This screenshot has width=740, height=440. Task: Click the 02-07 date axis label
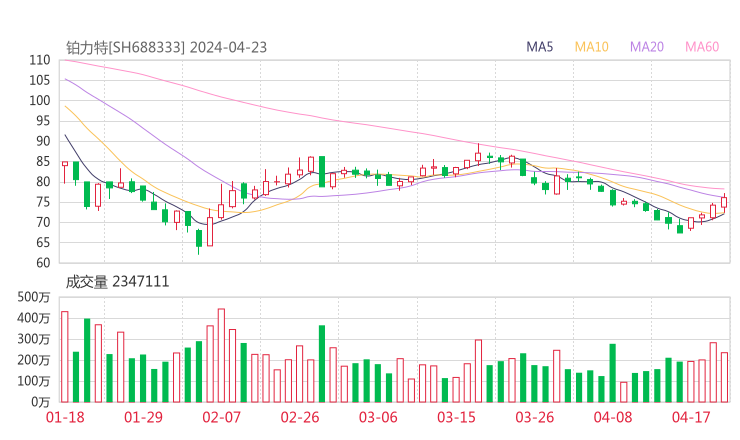[x=221, y=417]
